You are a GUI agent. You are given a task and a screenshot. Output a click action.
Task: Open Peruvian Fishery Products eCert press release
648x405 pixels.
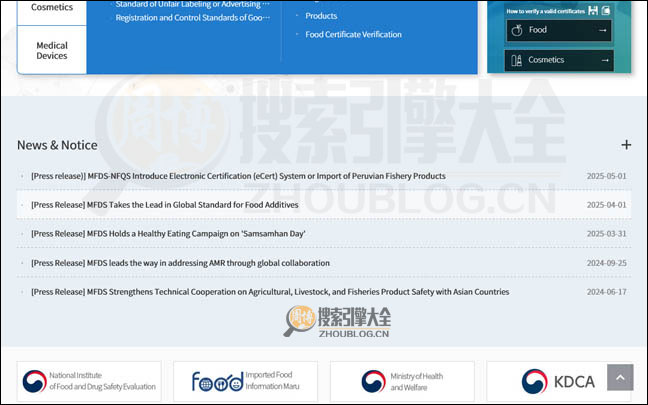[238, 176]
